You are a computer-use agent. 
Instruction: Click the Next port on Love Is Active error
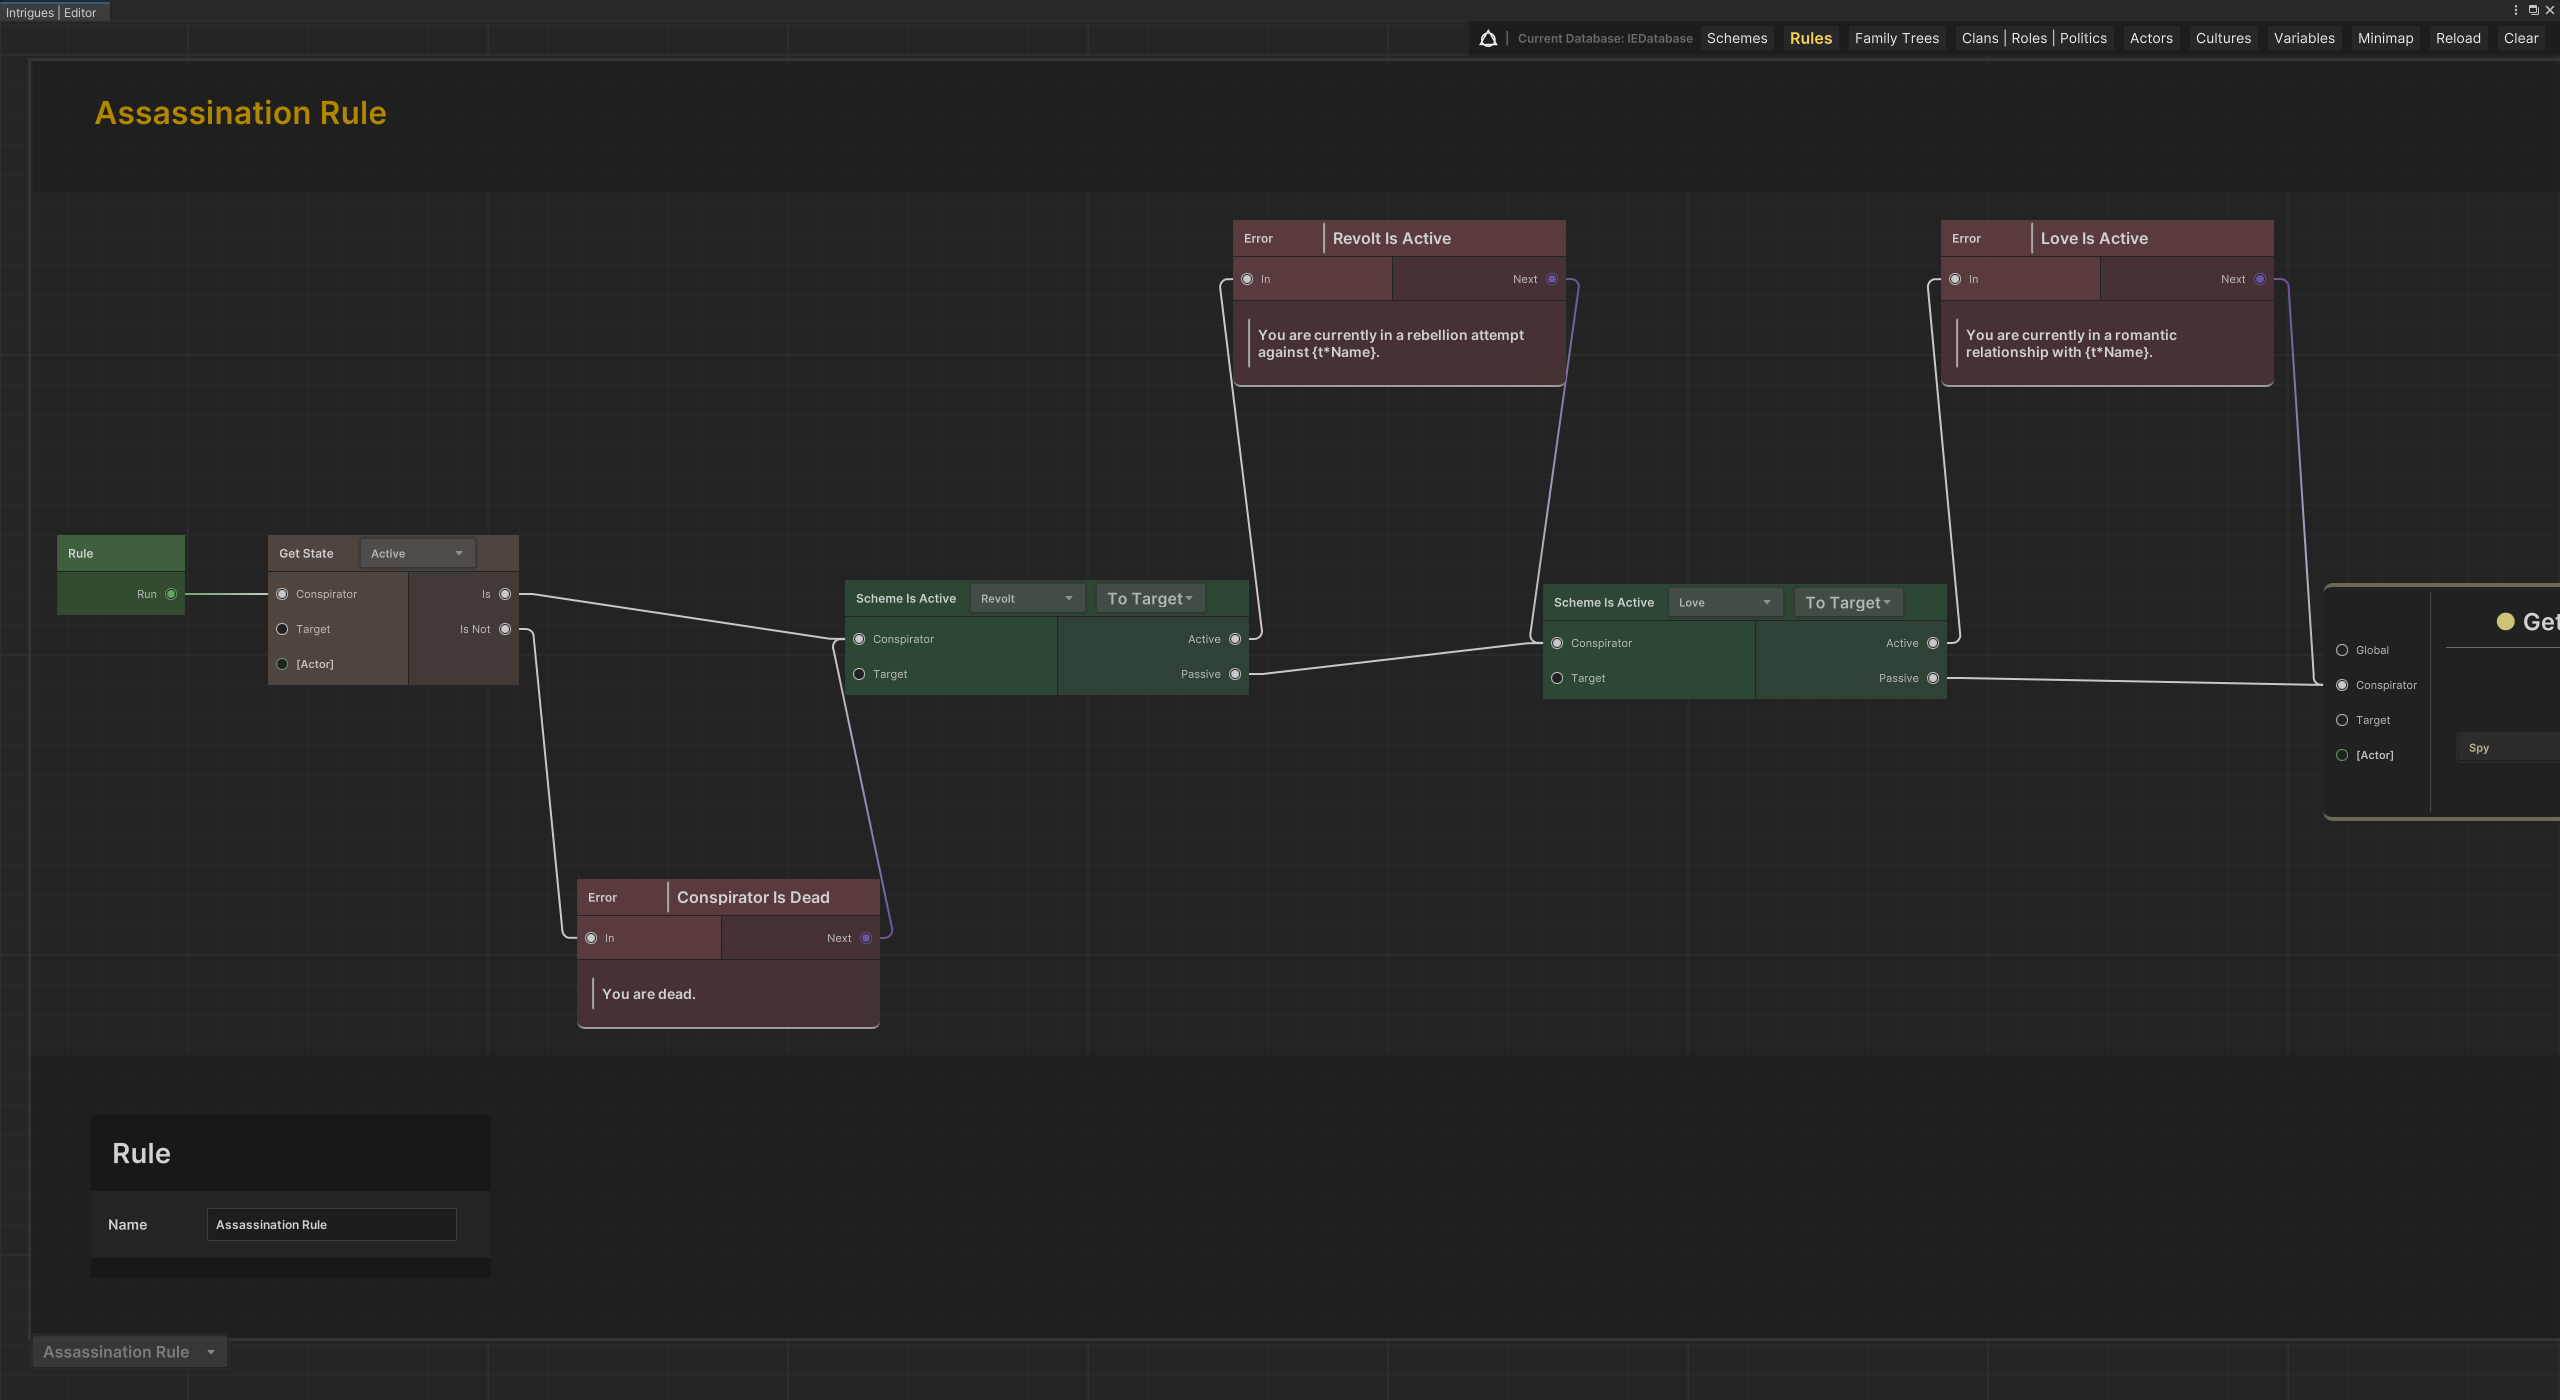pos(2260,279)
